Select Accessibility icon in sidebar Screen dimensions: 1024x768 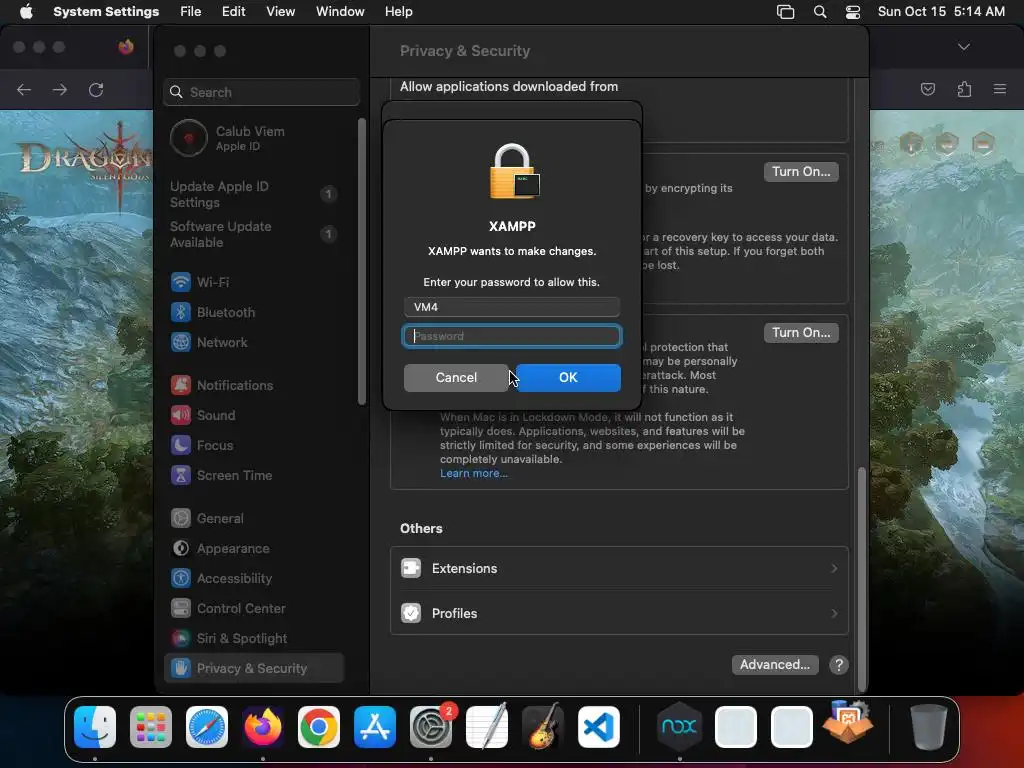tap(181, 579)
